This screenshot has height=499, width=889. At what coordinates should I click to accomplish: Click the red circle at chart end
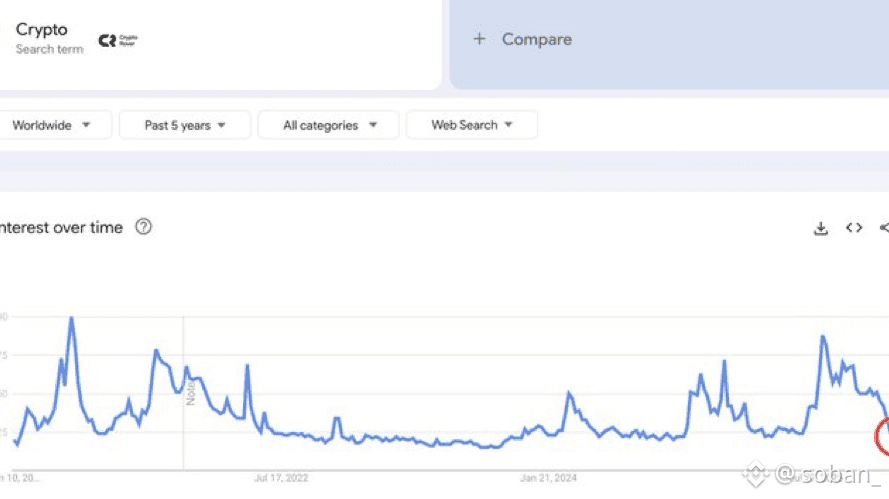883,436
